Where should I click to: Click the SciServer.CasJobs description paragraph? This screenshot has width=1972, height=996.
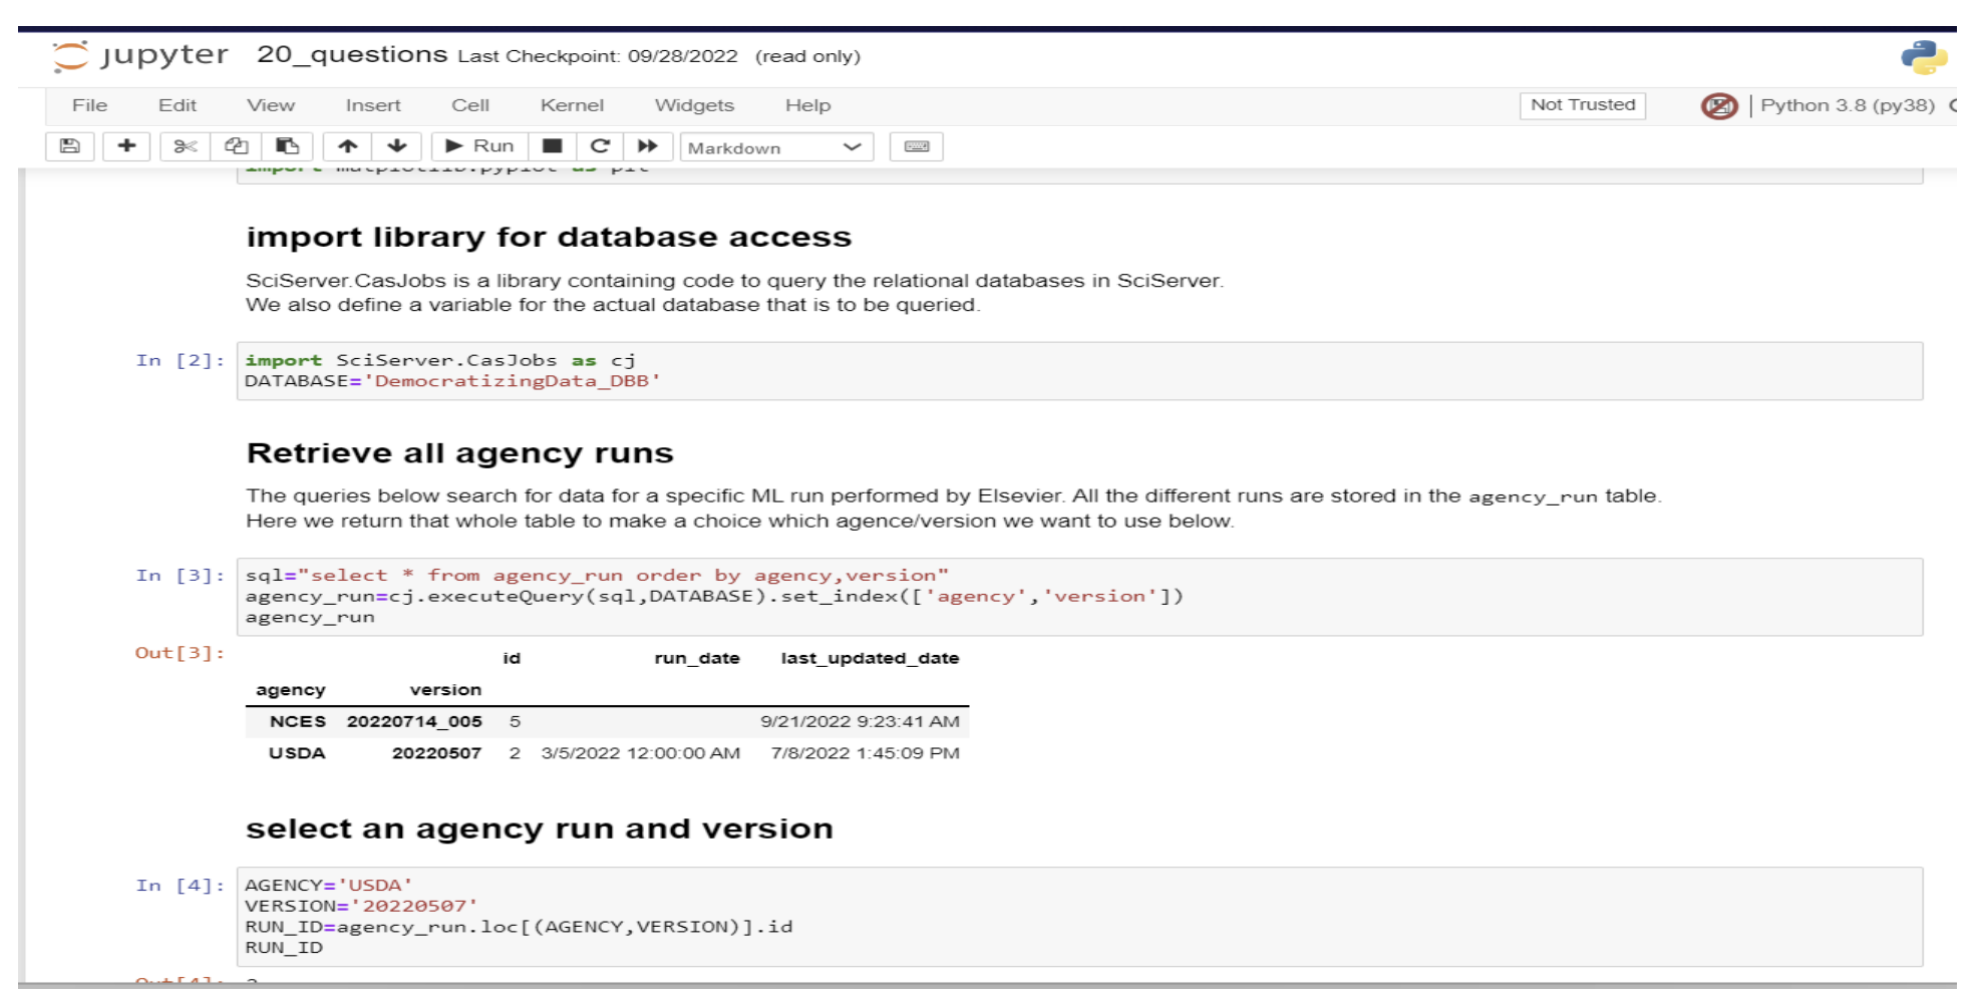click(735, 293)
